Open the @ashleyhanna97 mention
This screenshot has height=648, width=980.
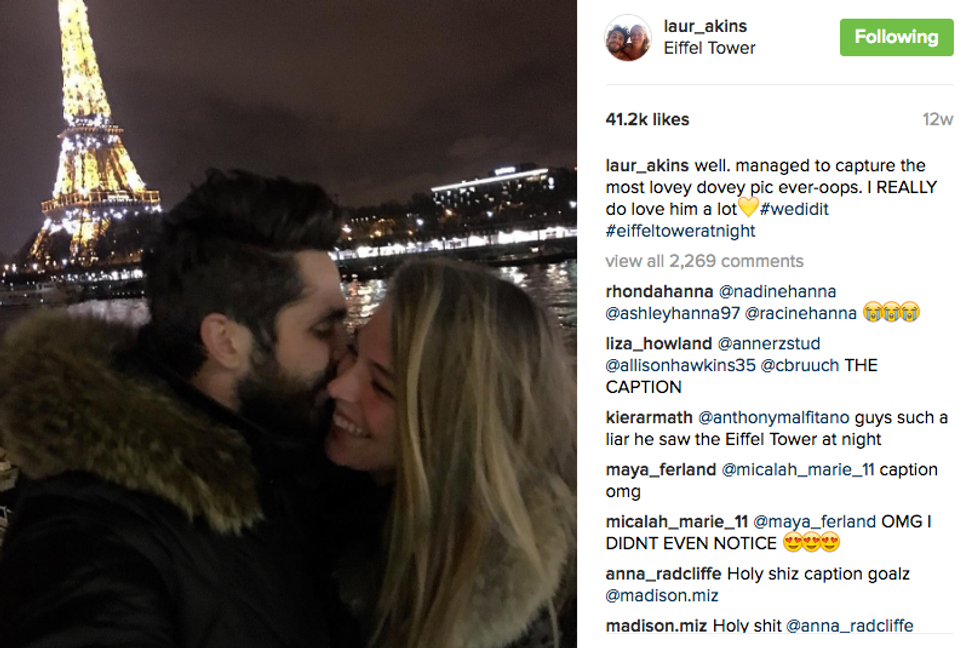pyautogui.click(x=672, y=314)
